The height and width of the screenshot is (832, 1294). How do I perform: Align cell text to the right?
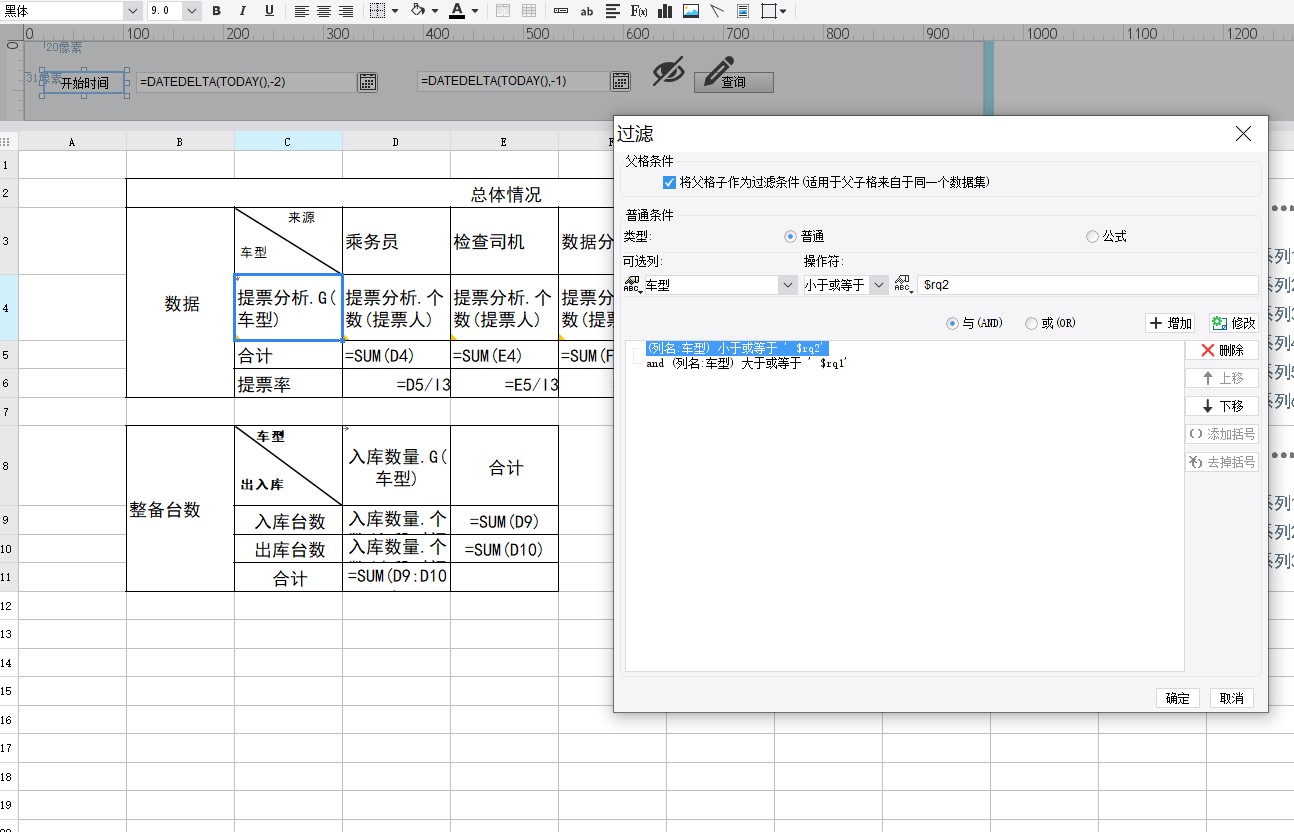click(x=346, y=11)
